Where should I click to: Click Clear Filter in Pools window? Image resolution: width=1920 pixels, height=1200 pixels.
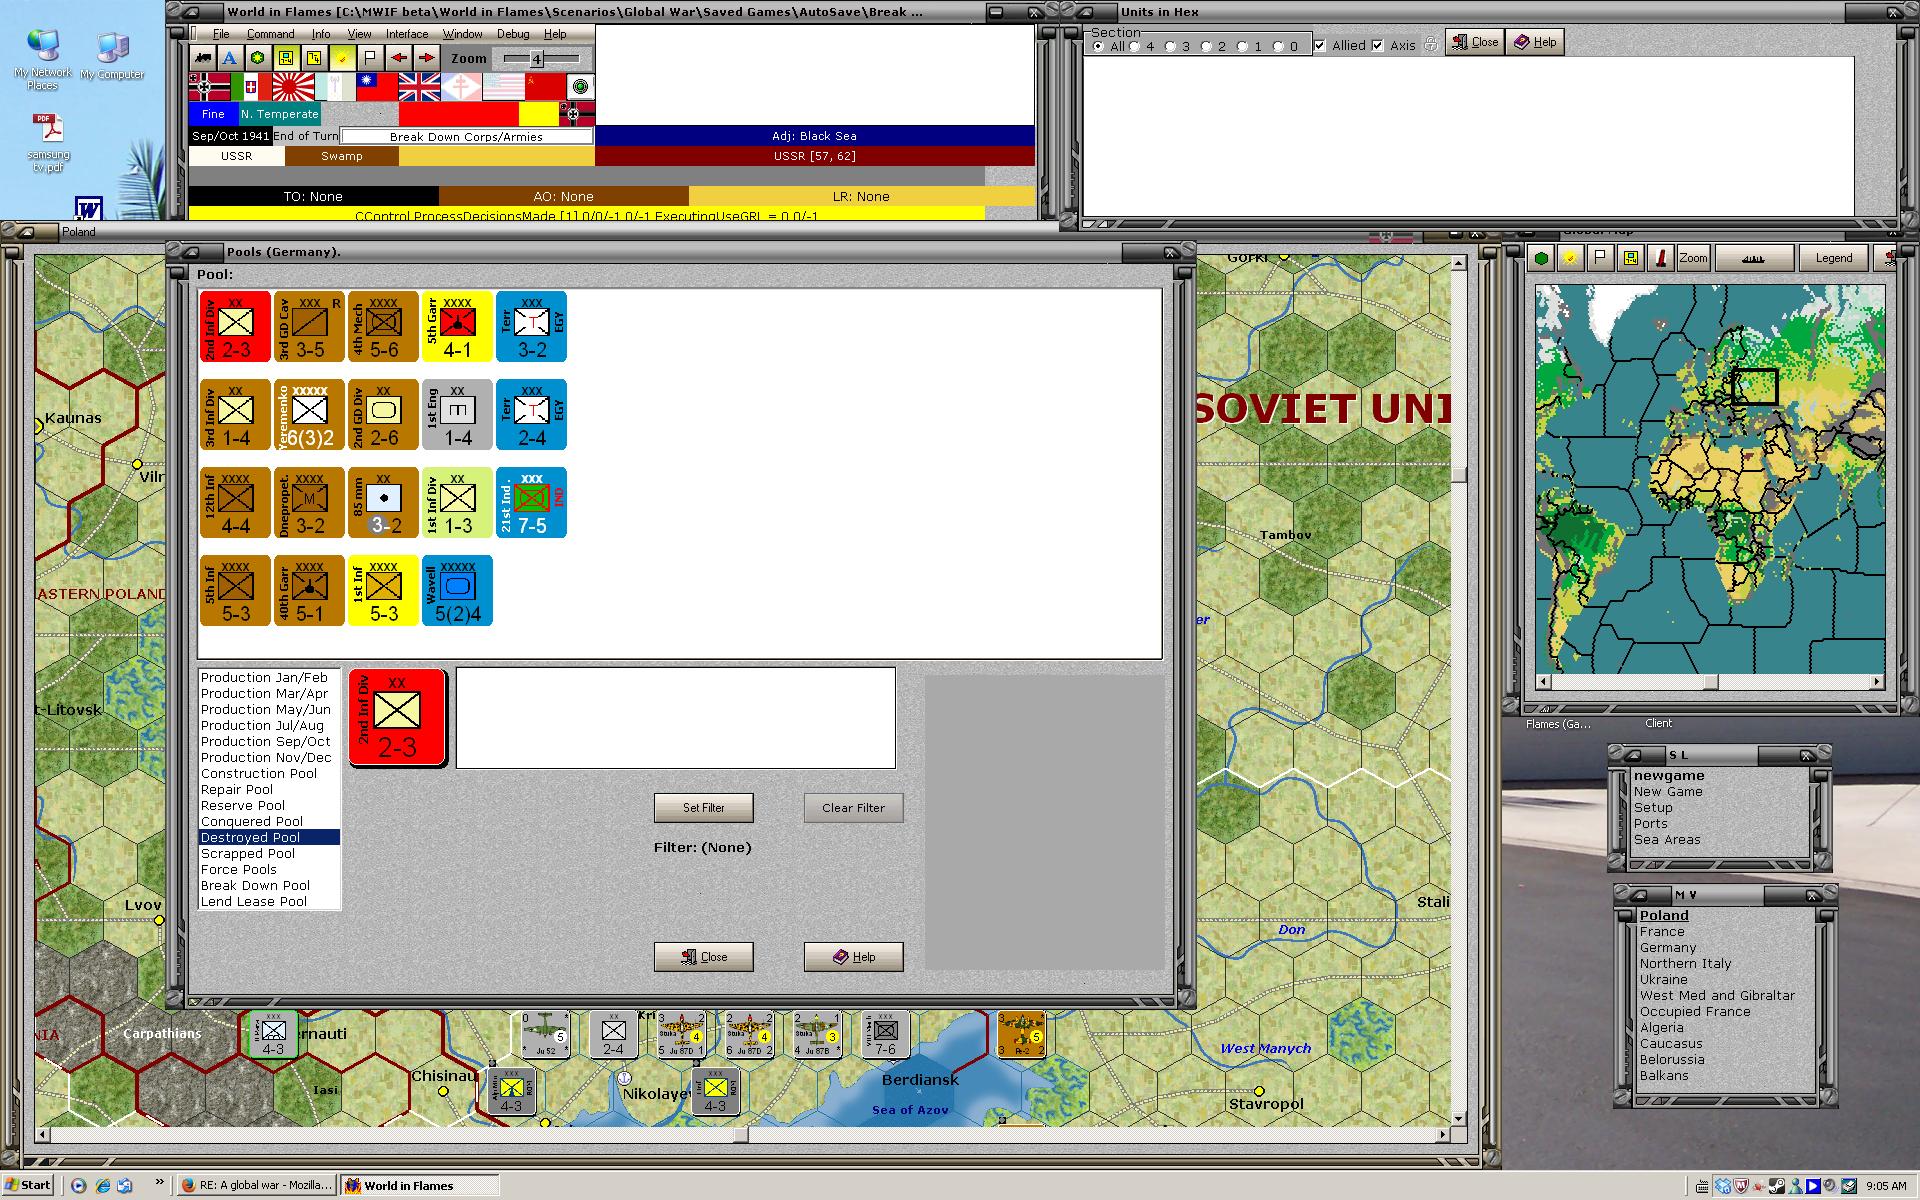(x=854, y=808)
